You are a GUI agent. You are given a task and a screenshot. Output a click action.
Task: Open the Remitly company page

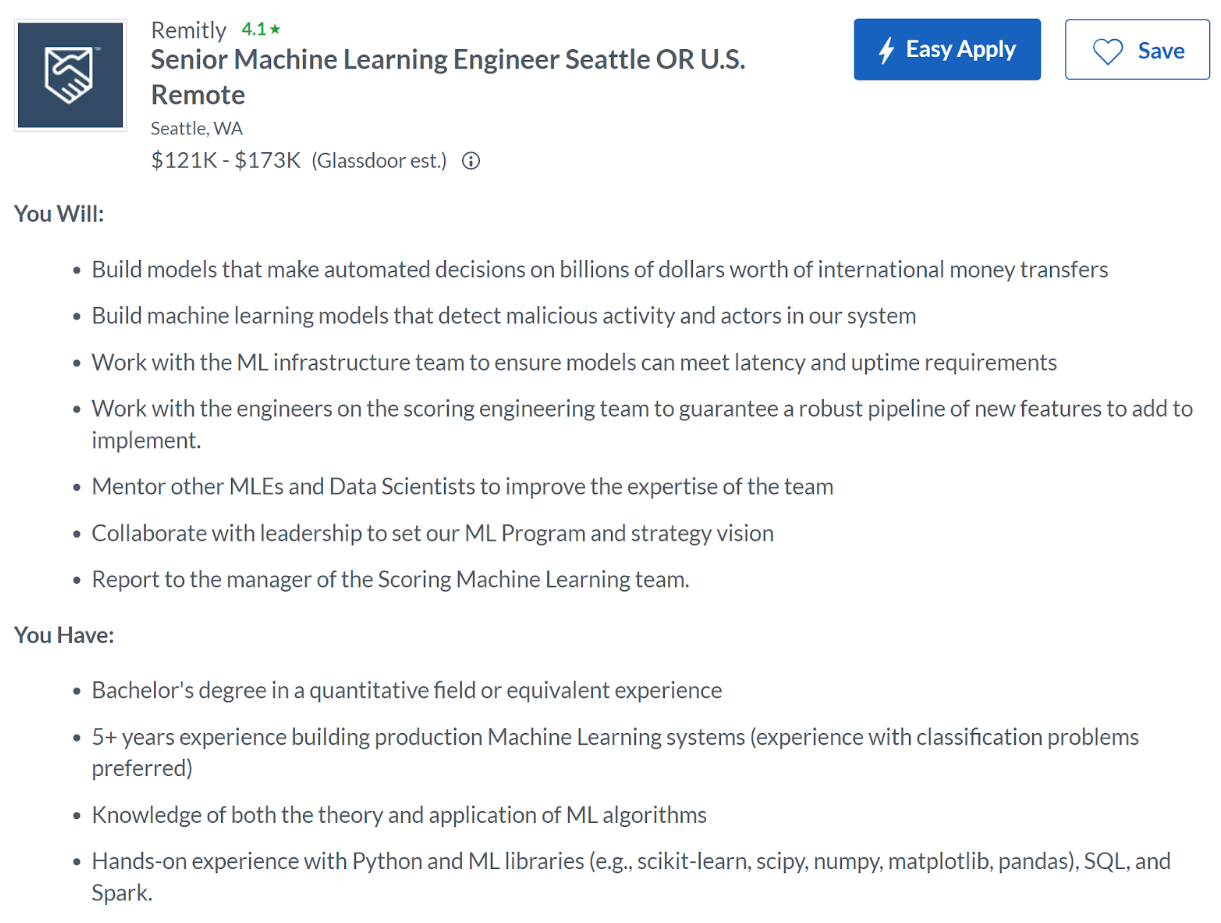coord(189,29)
